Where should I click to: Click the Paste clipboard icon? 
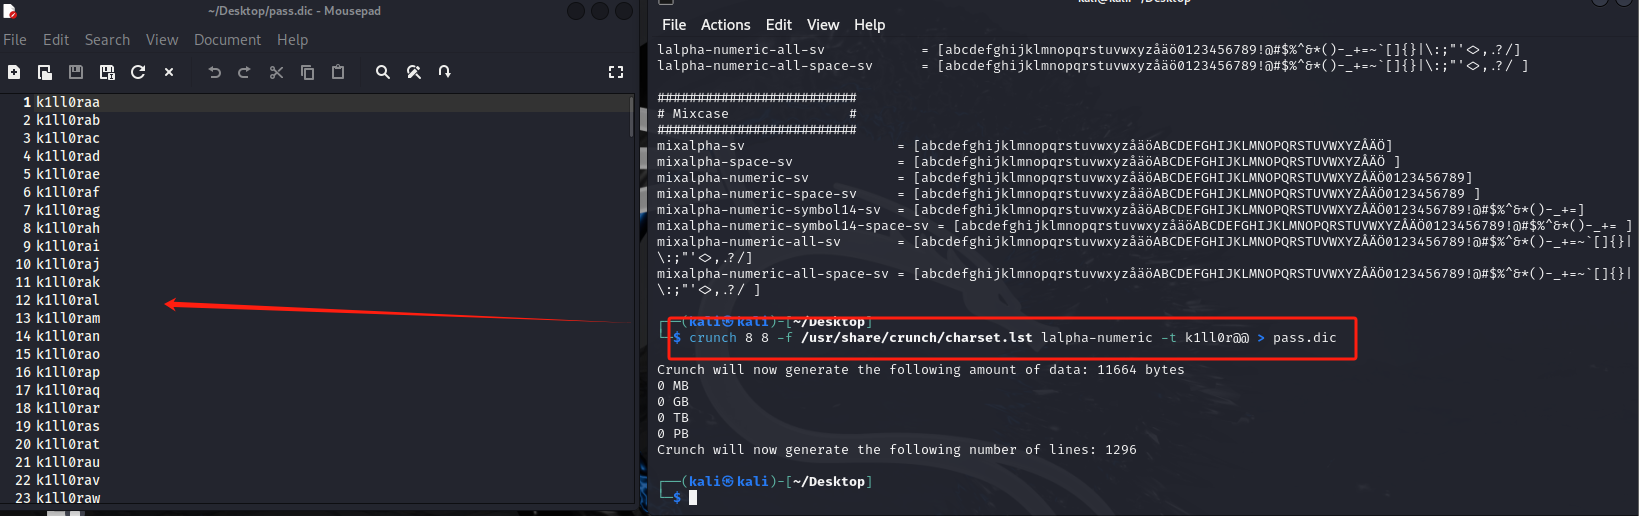338,72
